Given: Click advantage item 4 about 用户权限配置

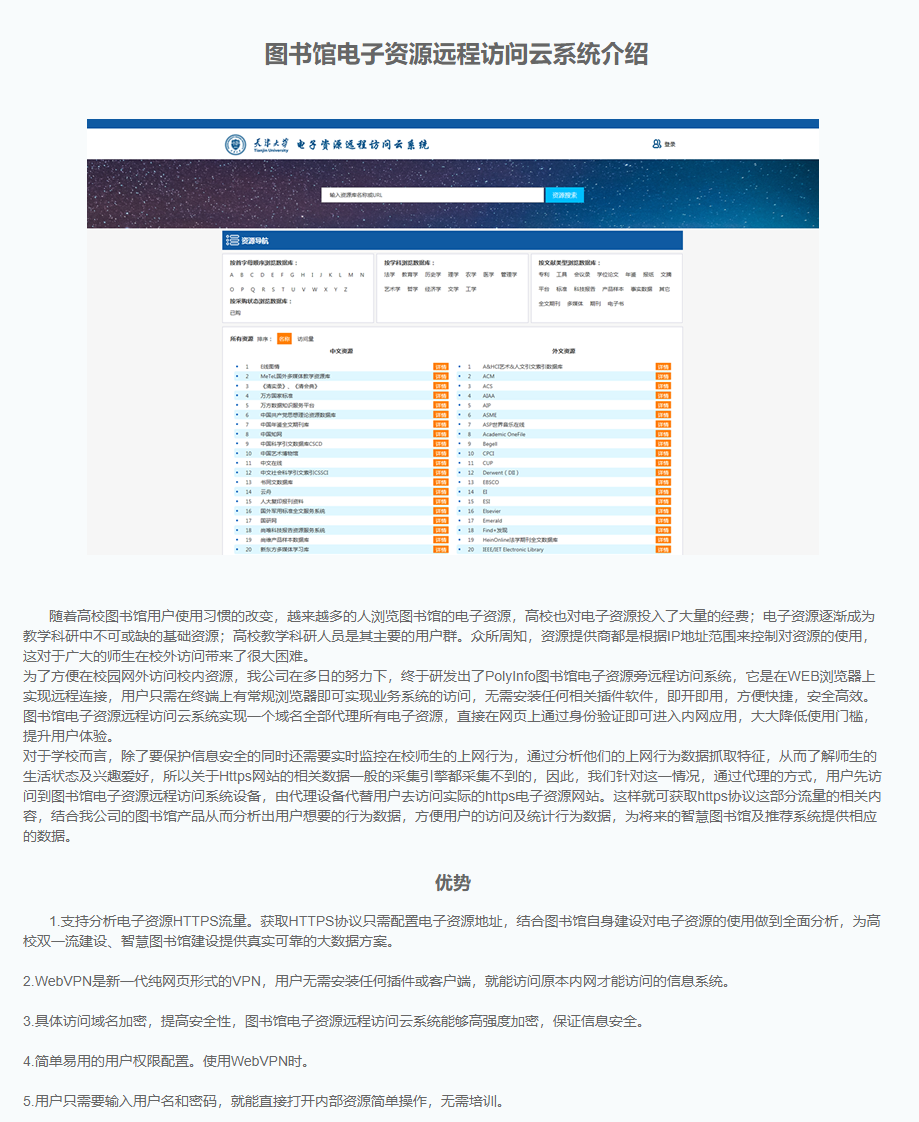Looking at the screenshot, I should [167, 1061].
